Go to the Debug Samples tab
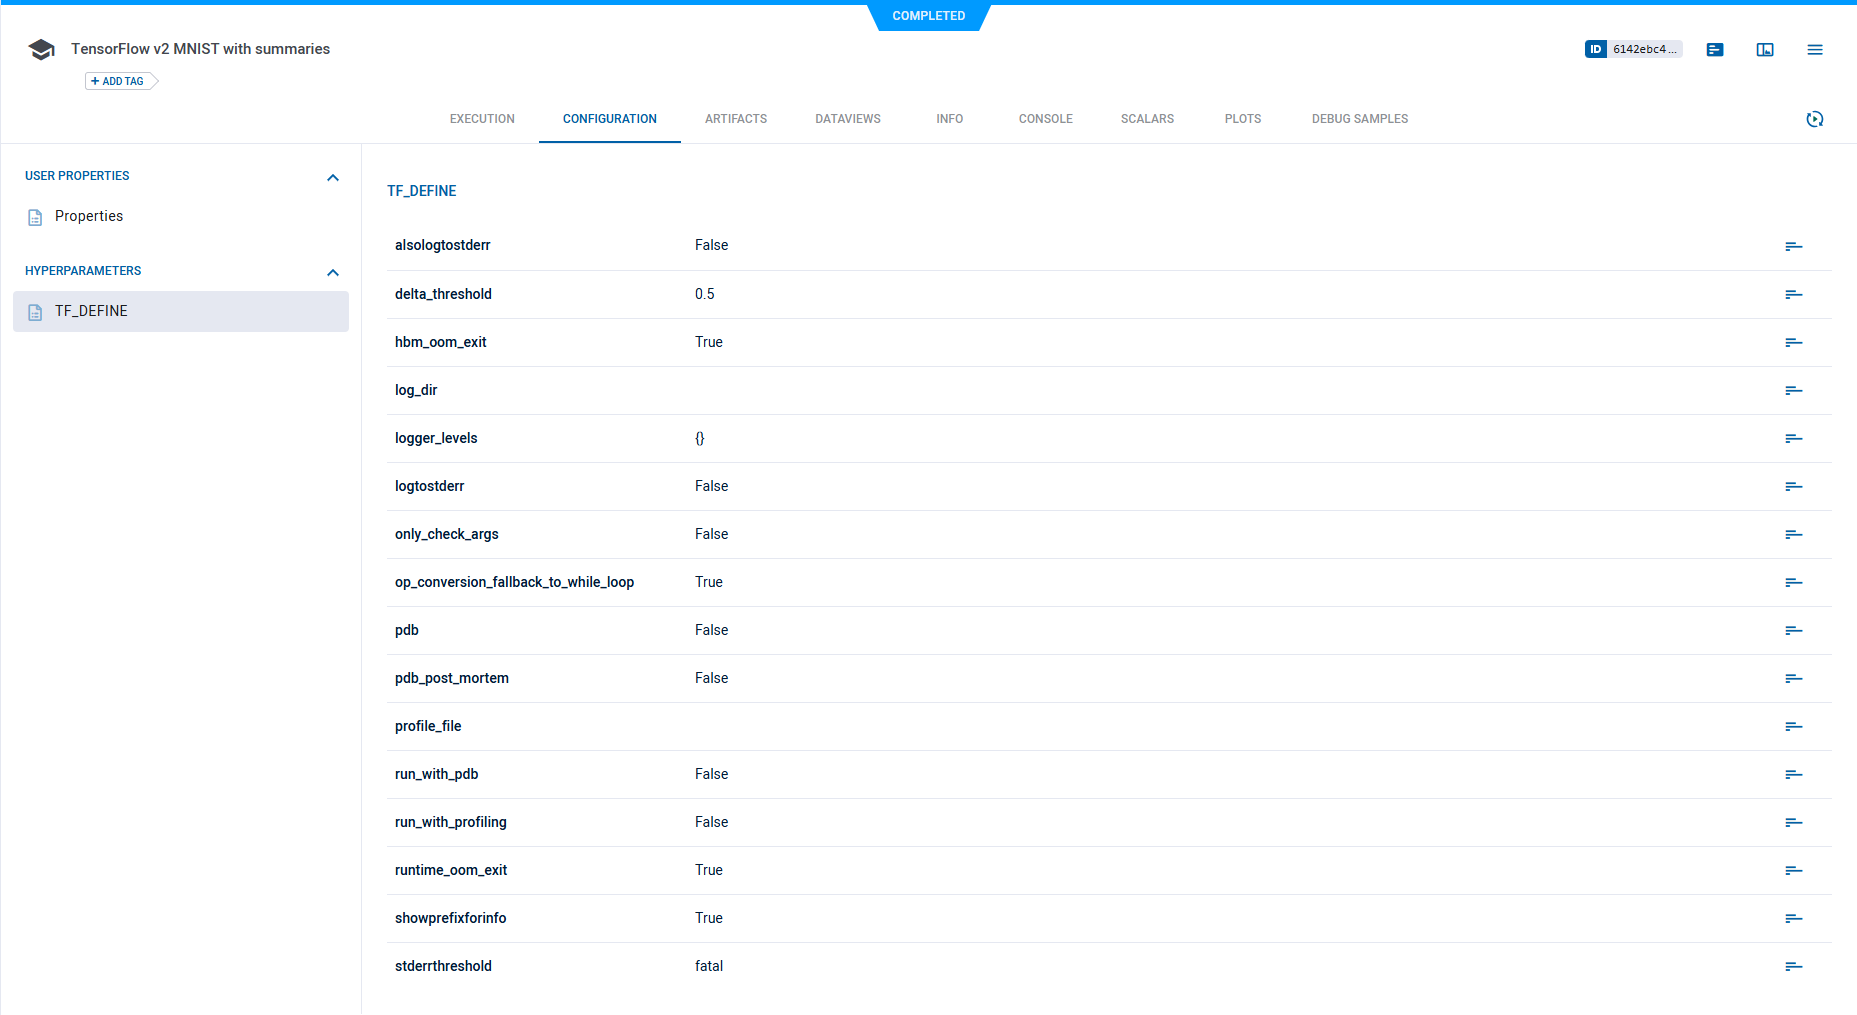Screen dimensions: 1857x1015 tap(1359, 119)
